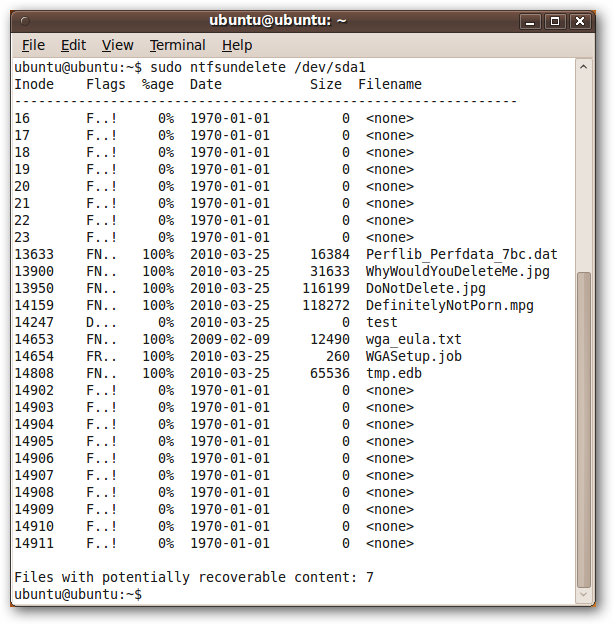The height and width of the screenshot is (625, 614).
Task: Open the Help menu
Action: click(x=237, y=45)
